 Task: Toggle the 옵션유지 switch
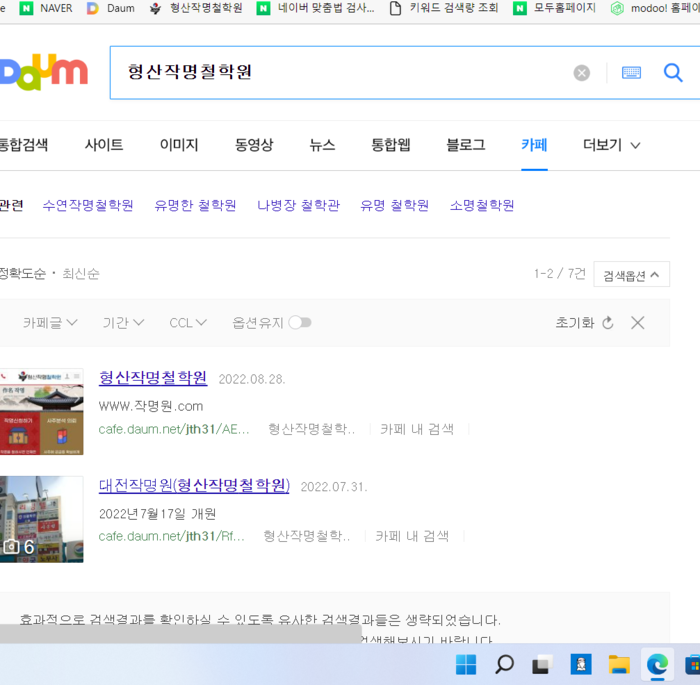[x=300, y=322]
